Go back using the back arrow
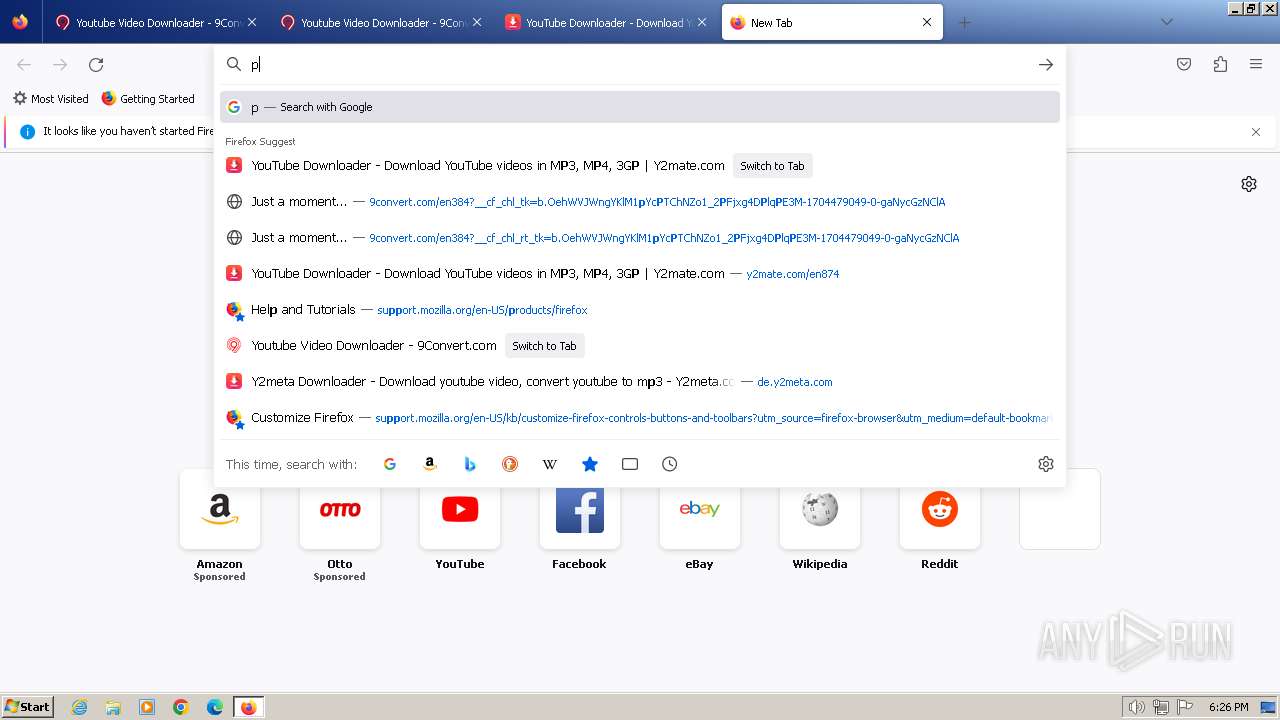Viewport: 1280px width, 720px height. [24, 64]
